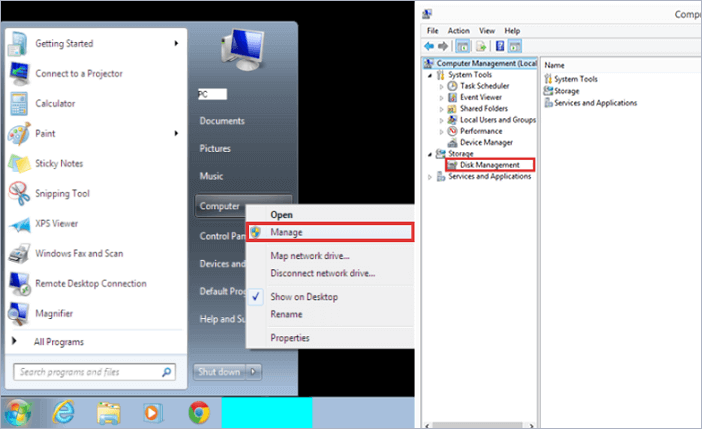Click the Export List toolbar icon
This screenshot has width=702, height=429.
pyautogui.click(x=481, y=46)
